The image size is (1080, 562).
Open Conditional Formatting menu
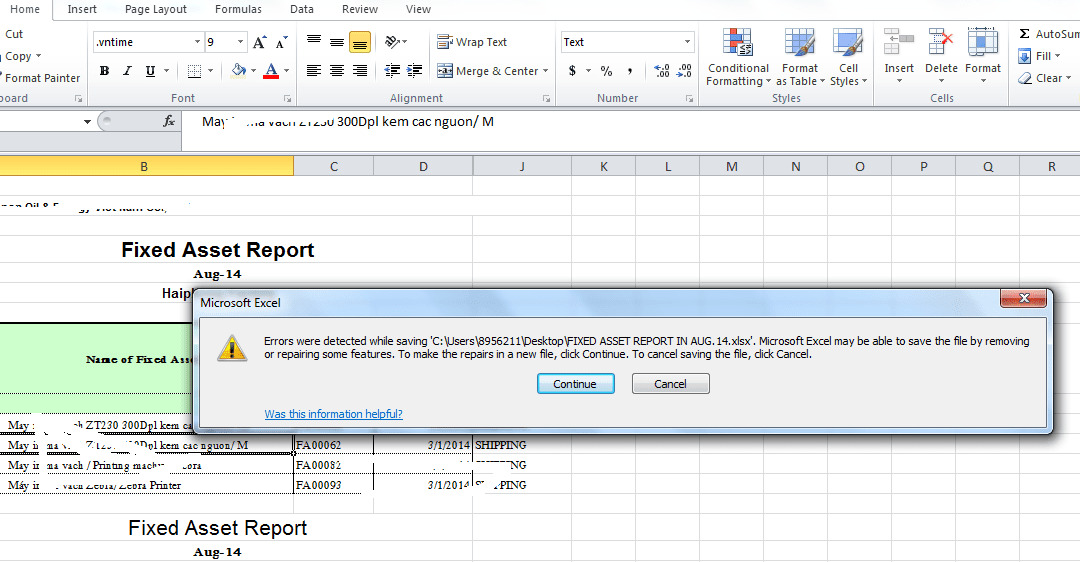pos(738,57)
